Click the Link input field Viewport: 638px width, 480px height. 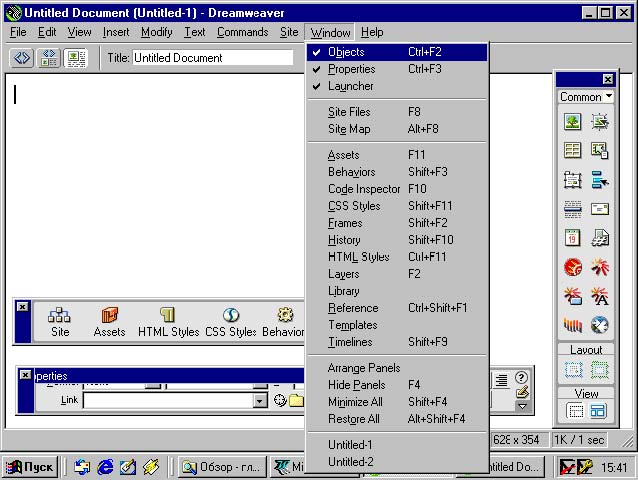[168, 401]
